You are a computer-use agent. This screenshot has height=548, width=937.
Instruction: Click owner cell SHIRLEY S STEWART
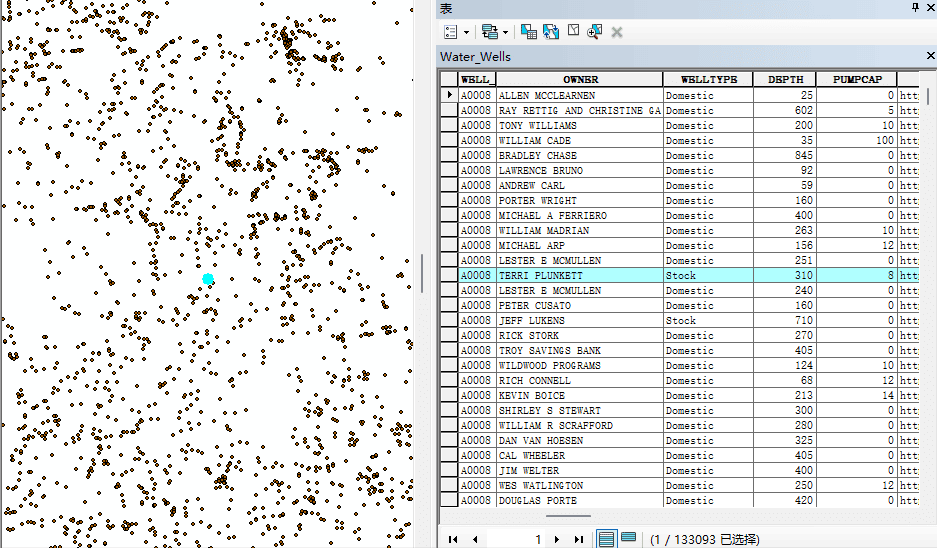[580, 410]
